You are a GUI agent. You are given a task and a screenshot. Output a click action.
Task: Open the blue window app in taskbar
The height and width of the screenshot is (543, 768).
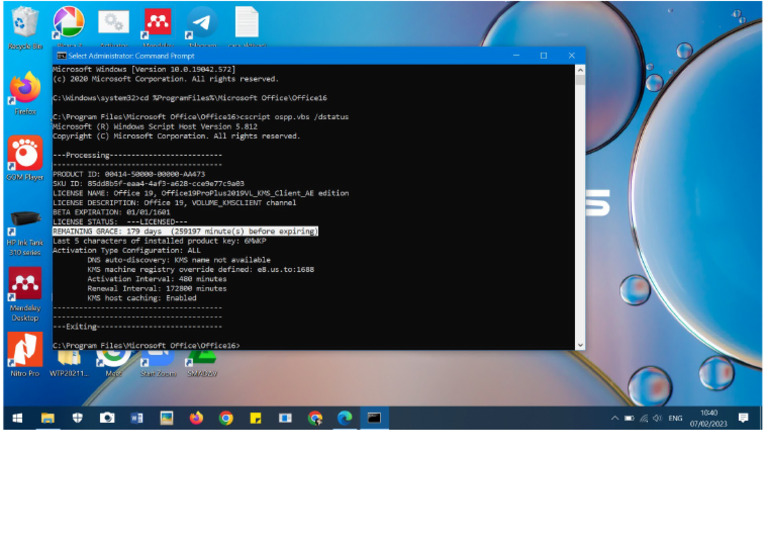[x=285, y=418]
